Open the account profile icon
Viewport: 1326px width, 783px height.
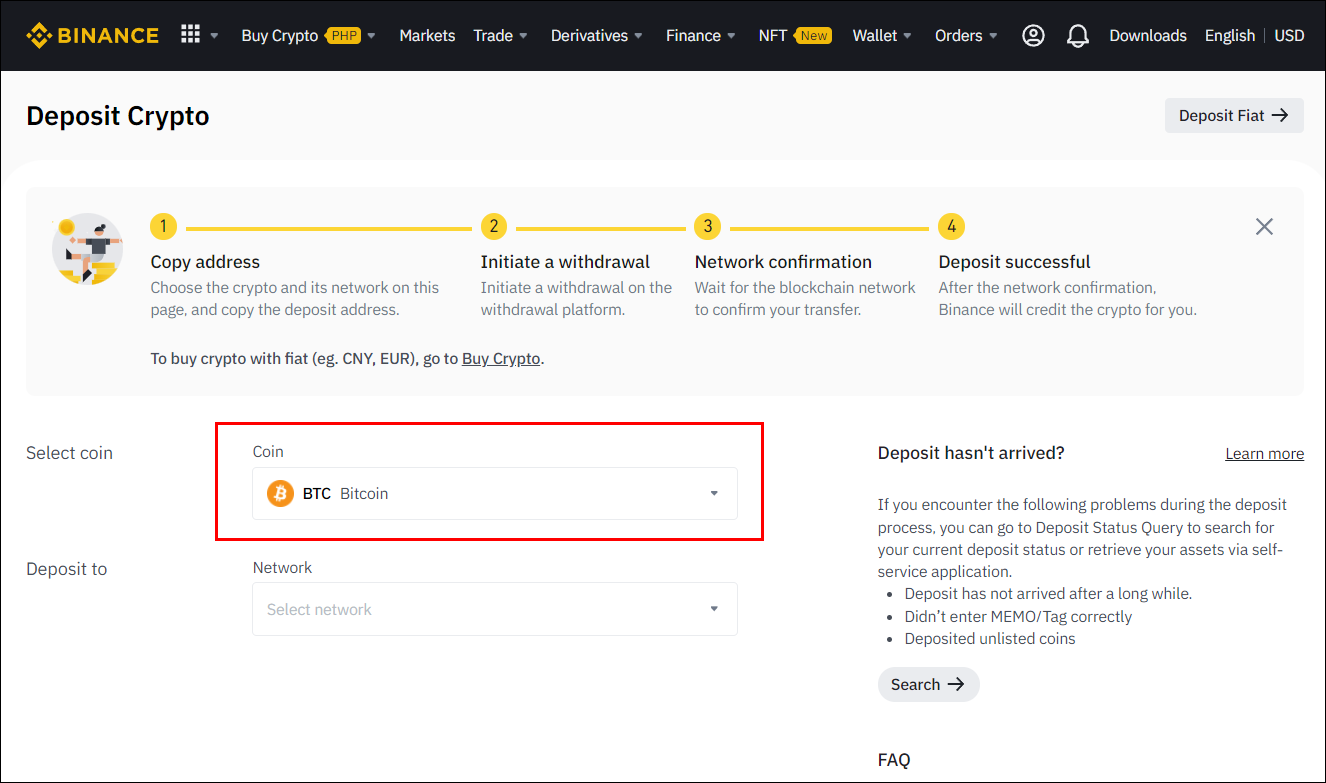tap(1033, 35)
